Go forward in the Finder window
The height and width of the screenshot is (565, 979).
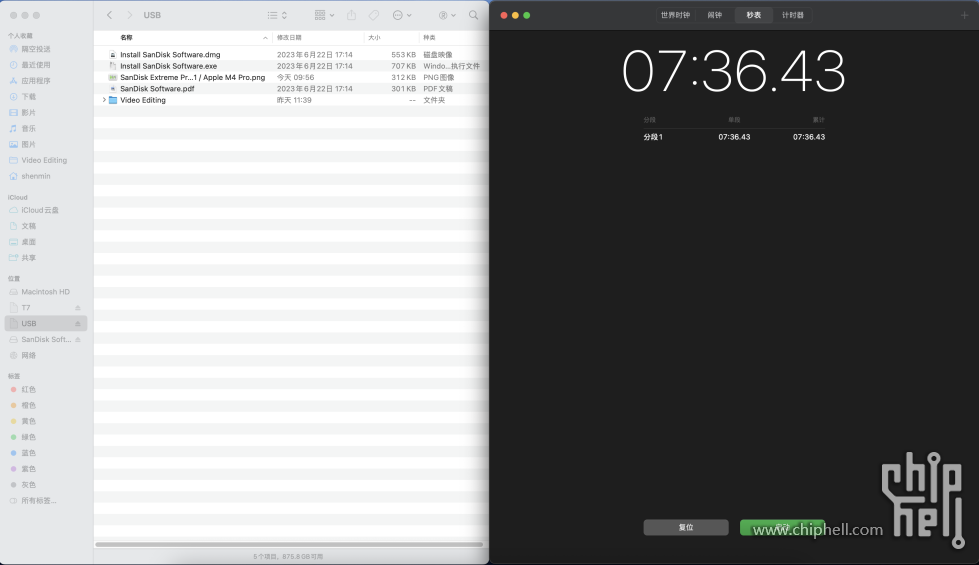click(x=129, y=15)
